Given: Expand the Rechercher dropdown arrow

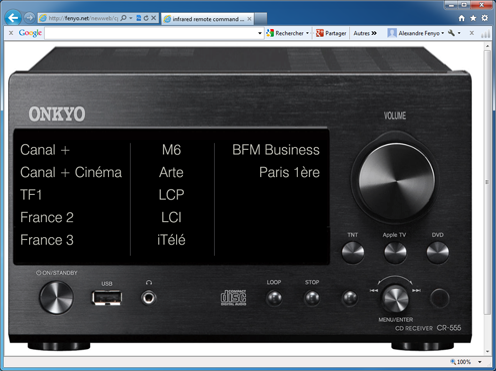Looking at the screenshot, I should point(307,33).
